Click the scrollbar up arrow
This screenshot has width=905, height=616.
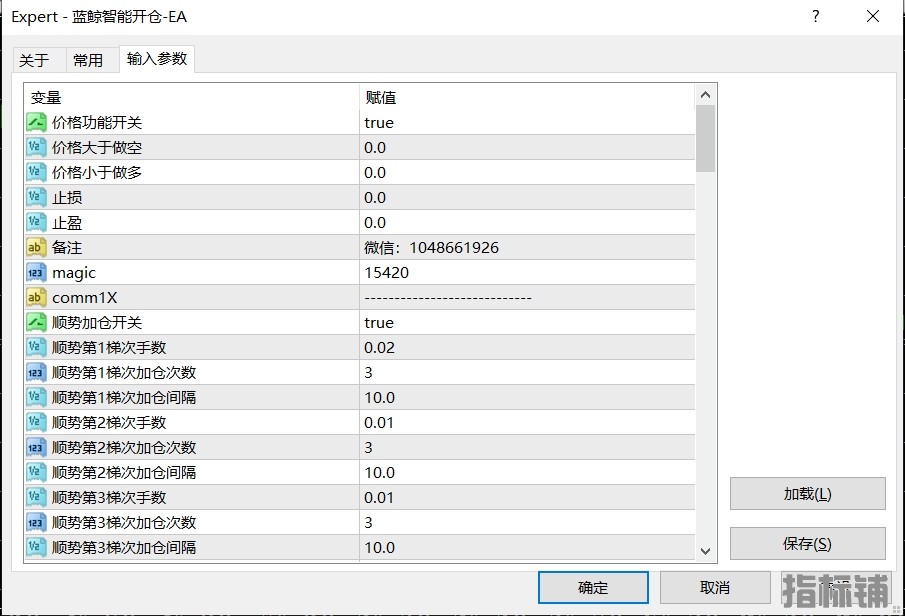(x=705, y=95)
